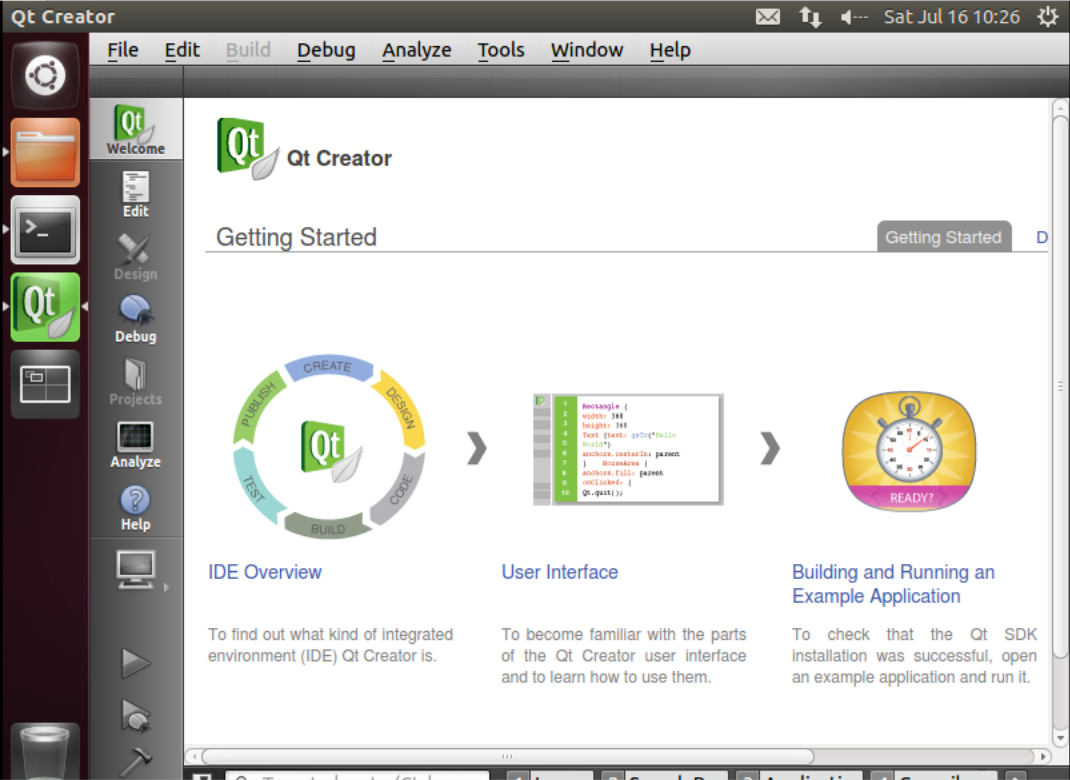Open Analyze menu

416,50
